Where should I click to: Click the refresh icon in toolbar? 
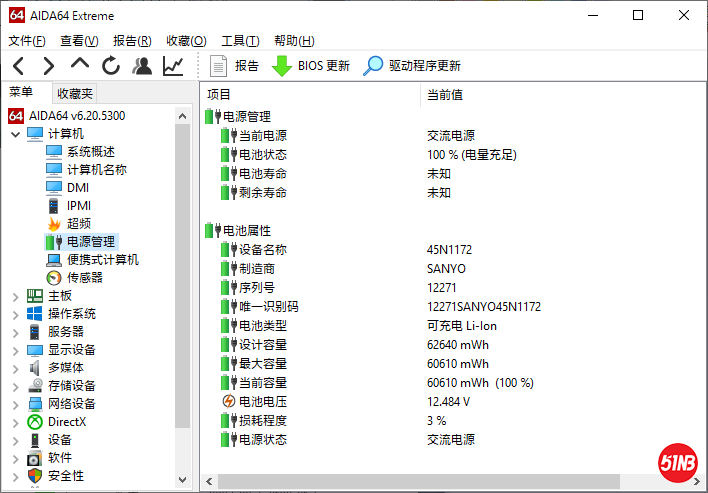coord(111,66)
